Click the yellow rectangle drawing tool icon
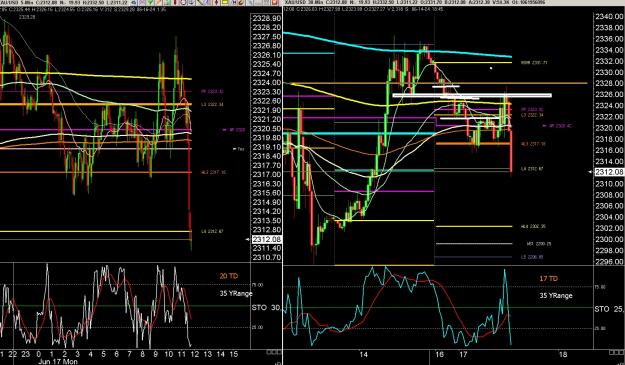 pos(225,2)
